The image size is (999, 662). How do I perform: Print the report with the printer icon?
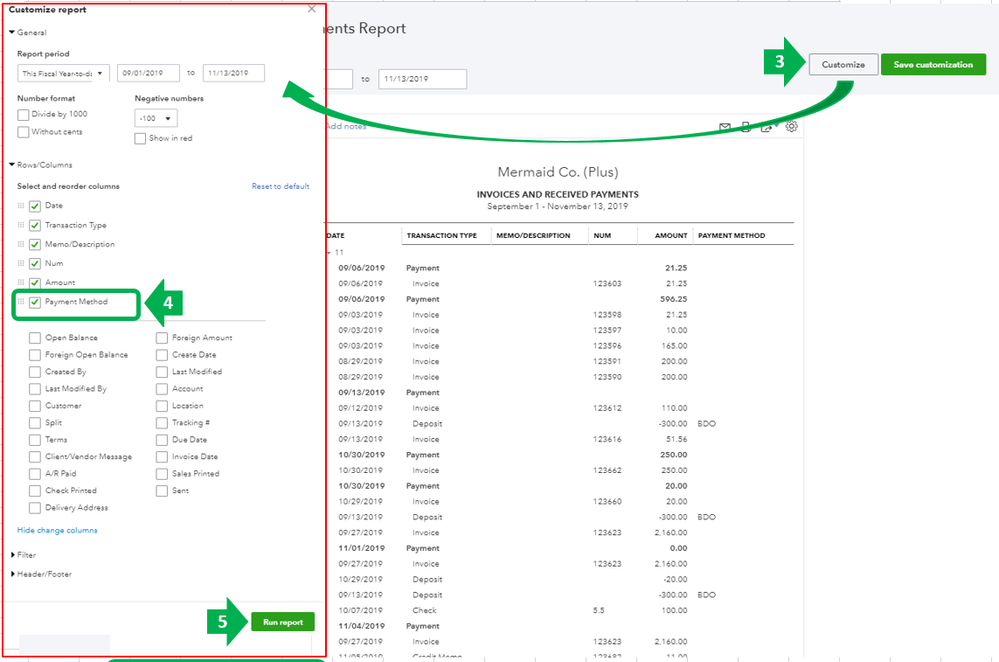pos(745,127)
